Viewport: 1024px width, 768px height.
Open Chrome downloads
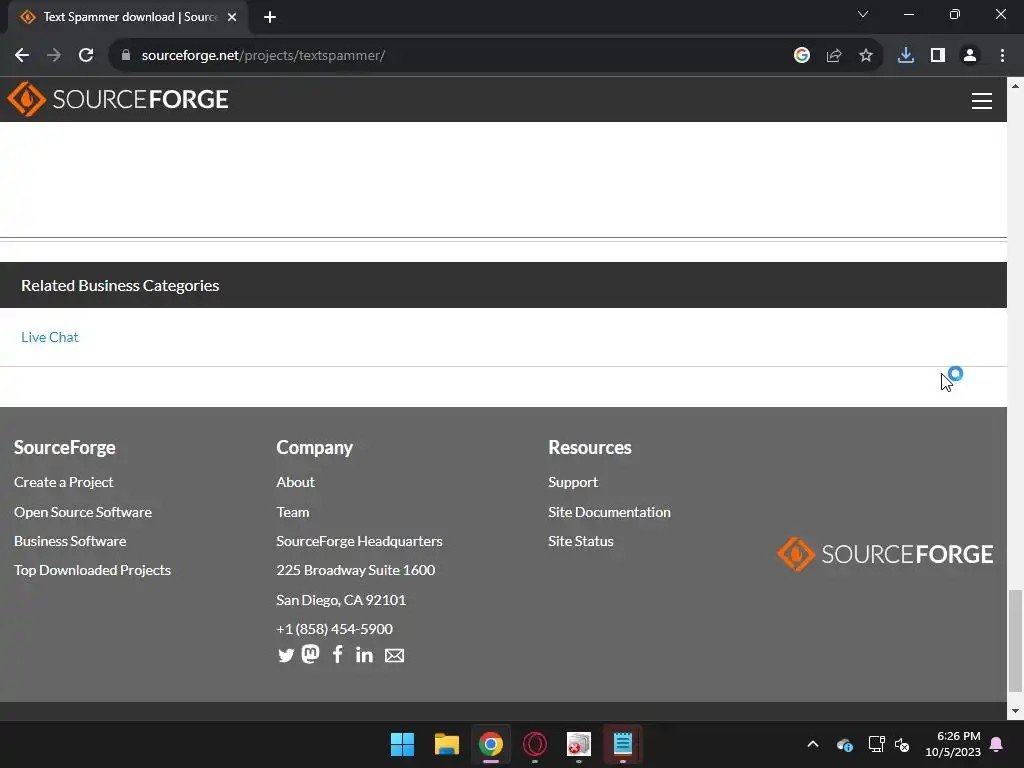coord(906,56)
